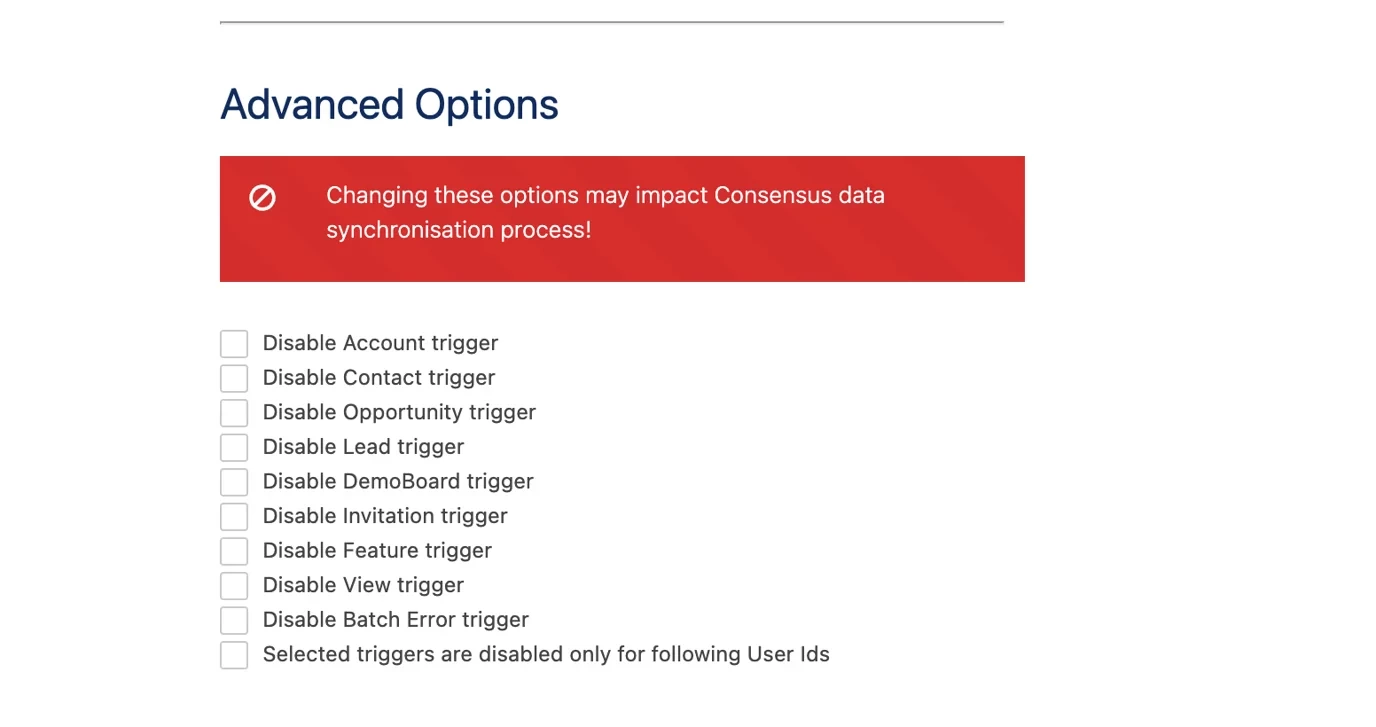This screenshot has height=727, width=1376.
Task: Tick the Disable Account trigger checkbox
Action: click(x=234, y=344)
